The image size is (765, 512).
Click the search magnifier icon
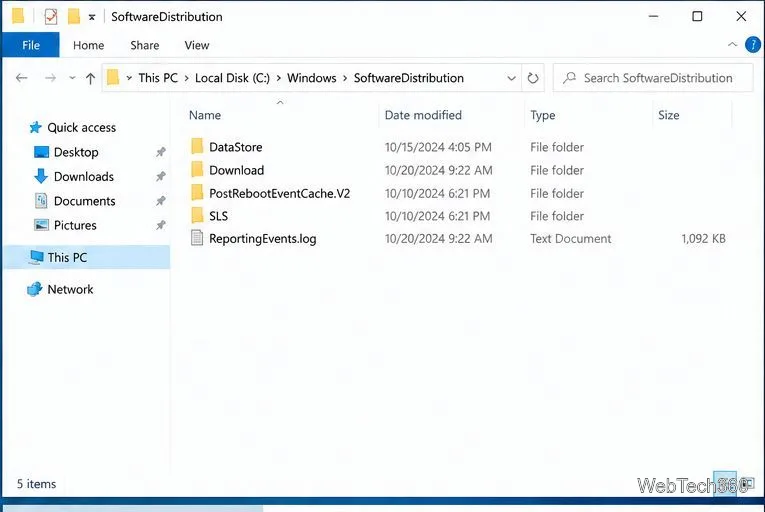(x=569, y=78)
